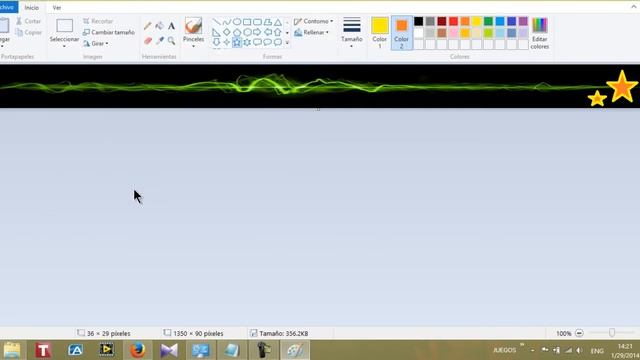Screen dimensions: 640x360
Task: Choose the black color swatch
Action: click(x=418, y=21)
